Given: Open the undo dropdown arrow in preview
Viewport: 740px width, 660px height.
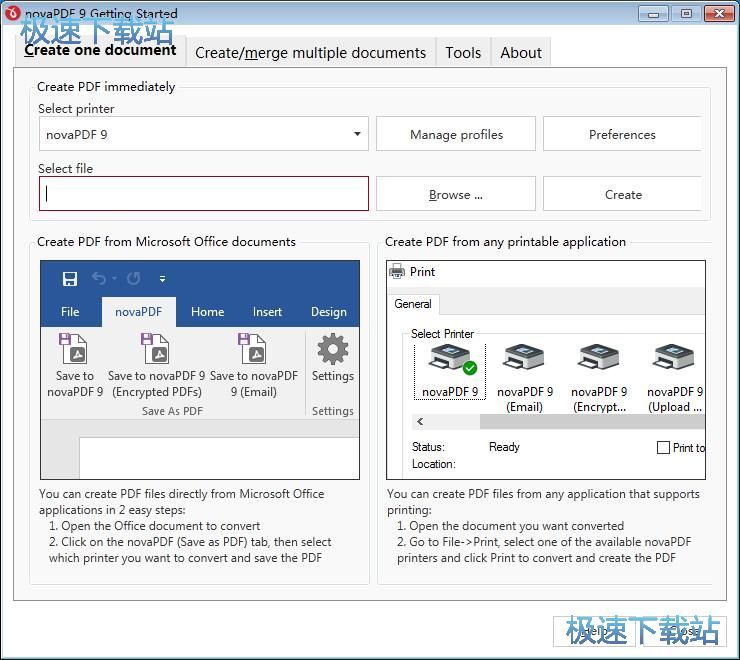Looking at the screenshot, I should click(114, 279).
